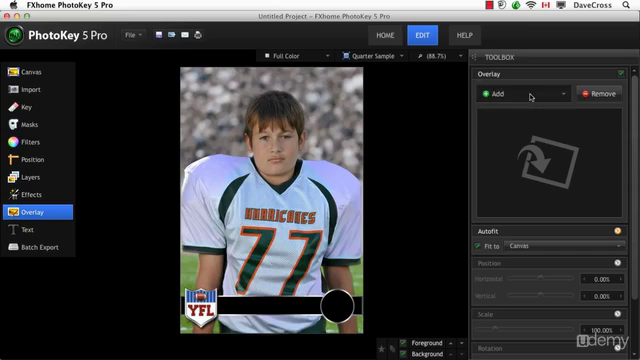Toggle the Fit to checkbox
This screenshot has width=640, height=360.
478,246
